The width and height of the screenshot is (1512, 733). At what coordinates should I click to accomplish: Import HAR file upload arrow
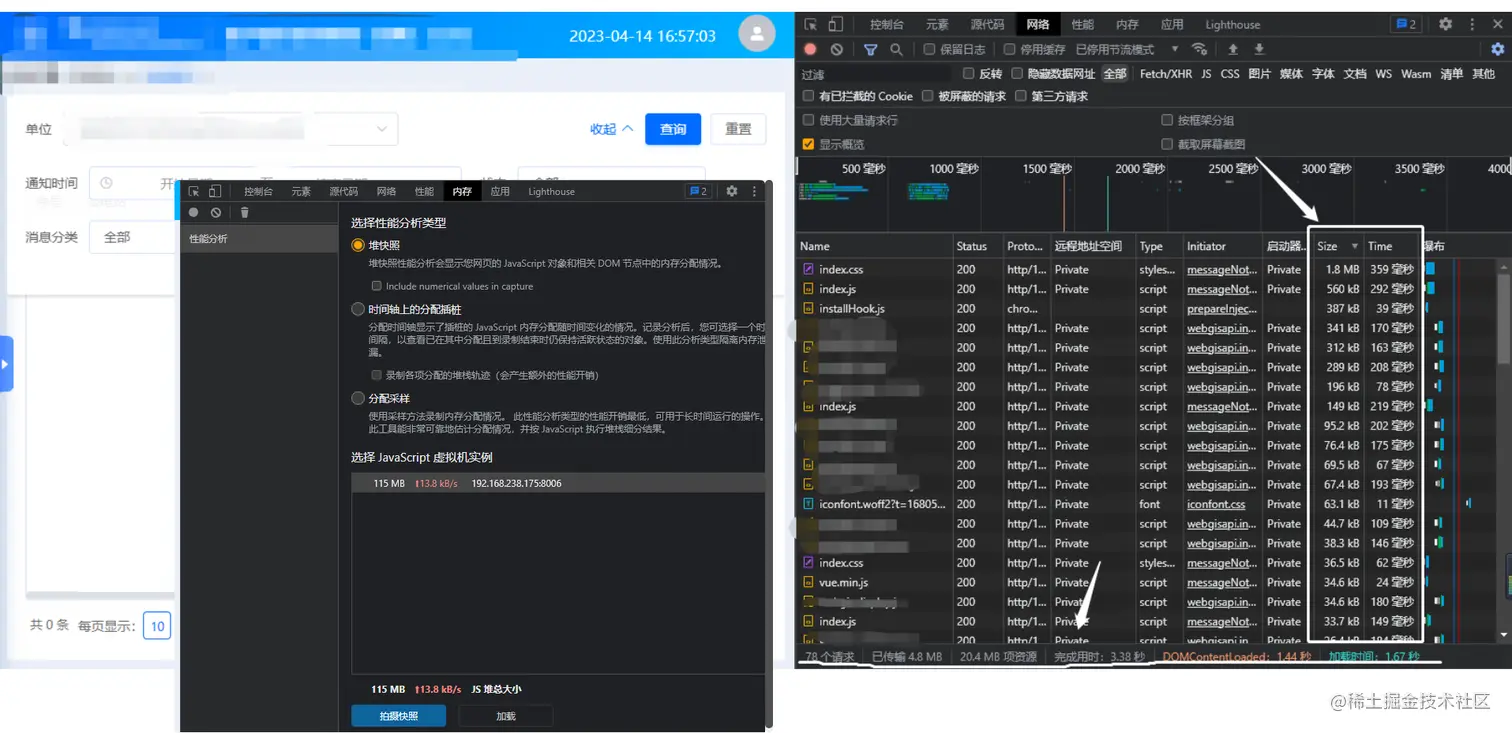(1233, 49)
